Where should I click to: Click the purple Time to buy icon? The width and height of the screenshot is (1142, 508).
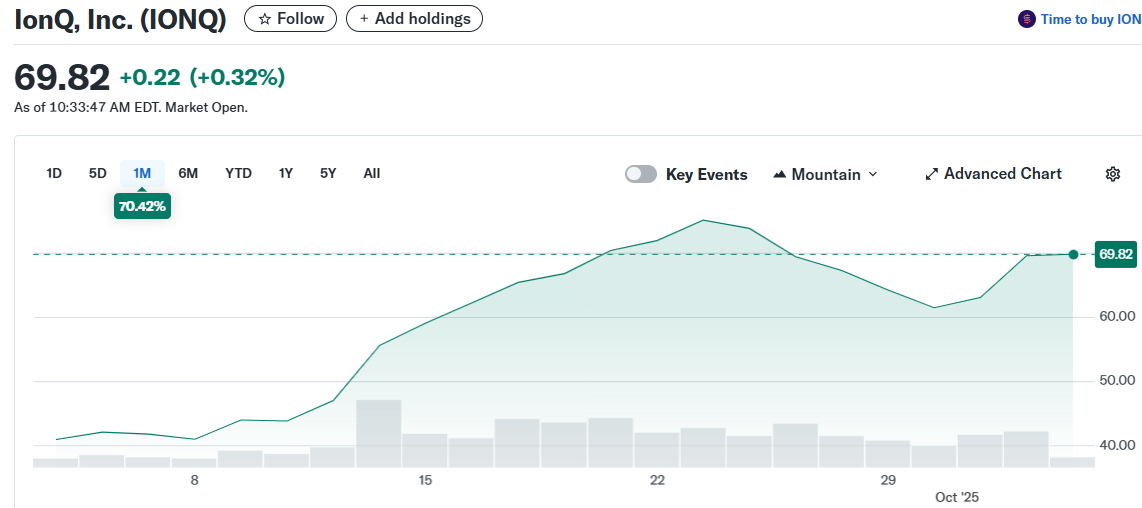[1026, 19]
